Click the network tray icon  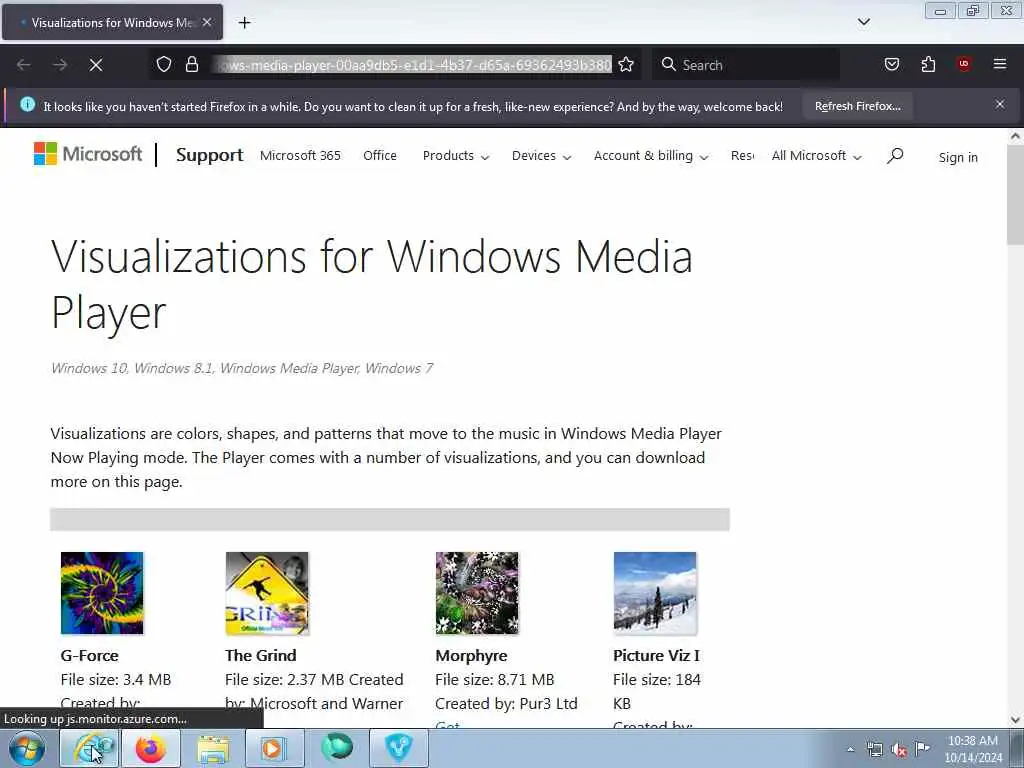pyautogui.click(x=874, y=749)
